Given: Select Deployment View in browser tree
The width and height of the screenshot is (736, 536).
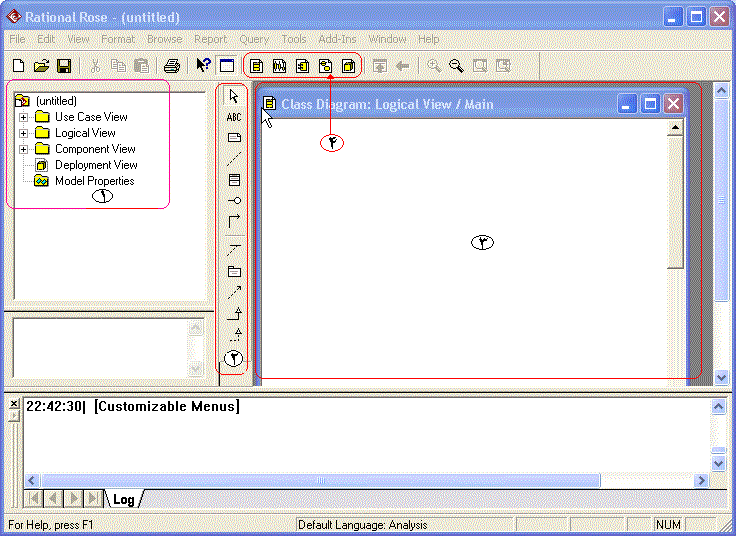Looking at the screenshot, I should pyautogui.click(x=96, y=165).
